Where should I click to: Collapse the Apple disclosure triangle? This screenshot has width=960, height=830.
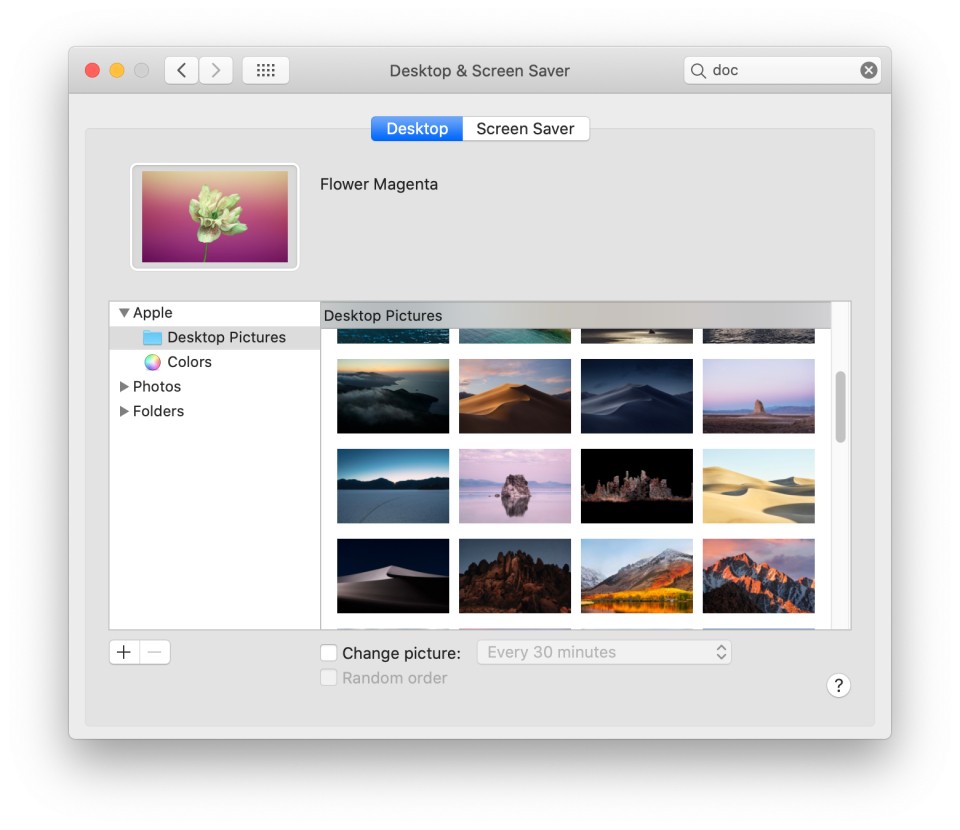[124, 313]
